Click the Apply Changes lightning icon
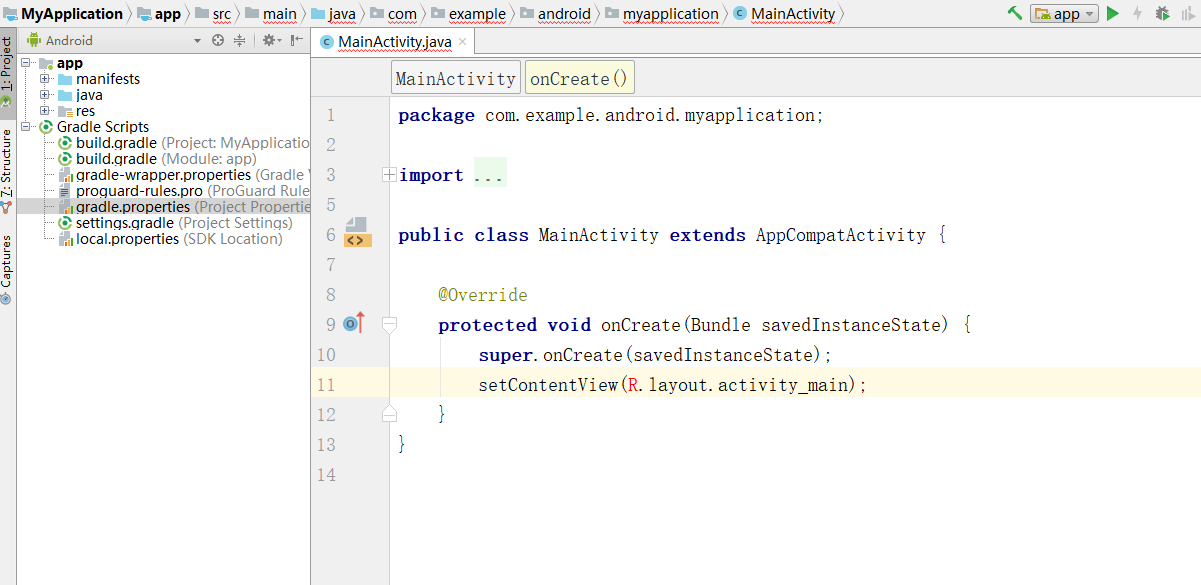This screenshot has height=585, width=1201. coord(1138,14)
